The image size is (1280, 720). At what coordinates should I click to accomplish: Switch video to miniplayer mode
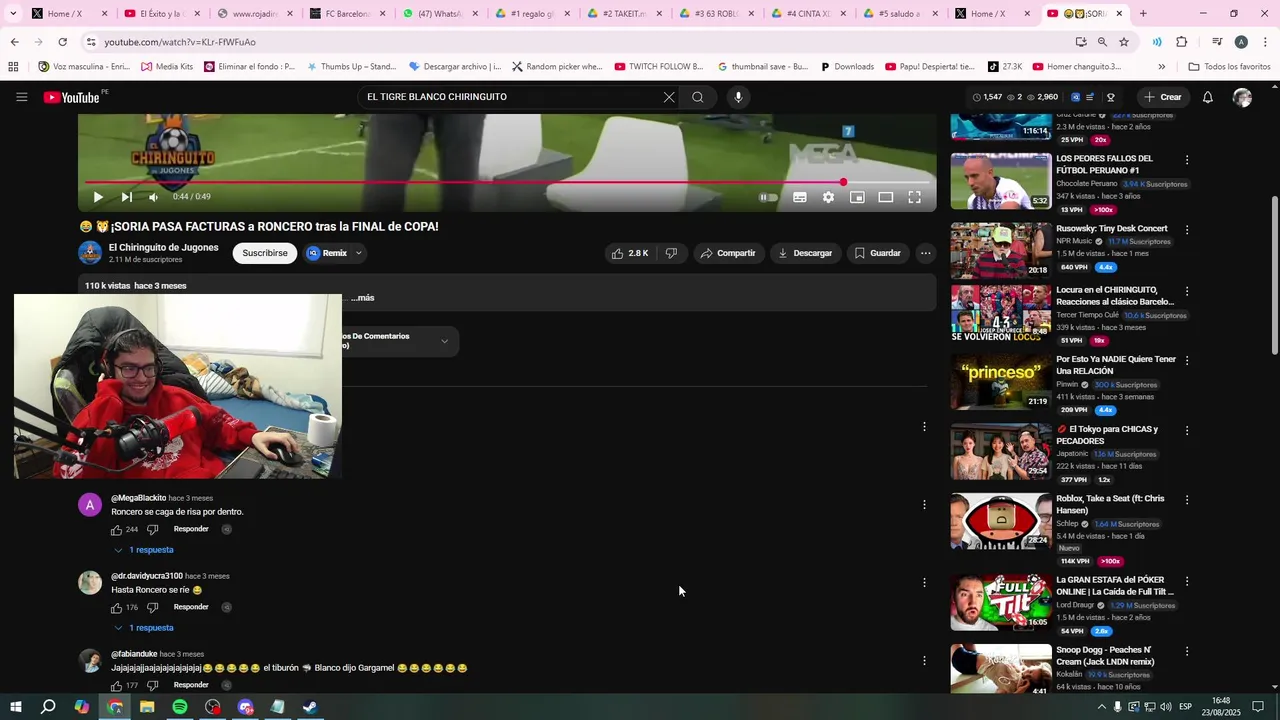click(x=857, y=197)
